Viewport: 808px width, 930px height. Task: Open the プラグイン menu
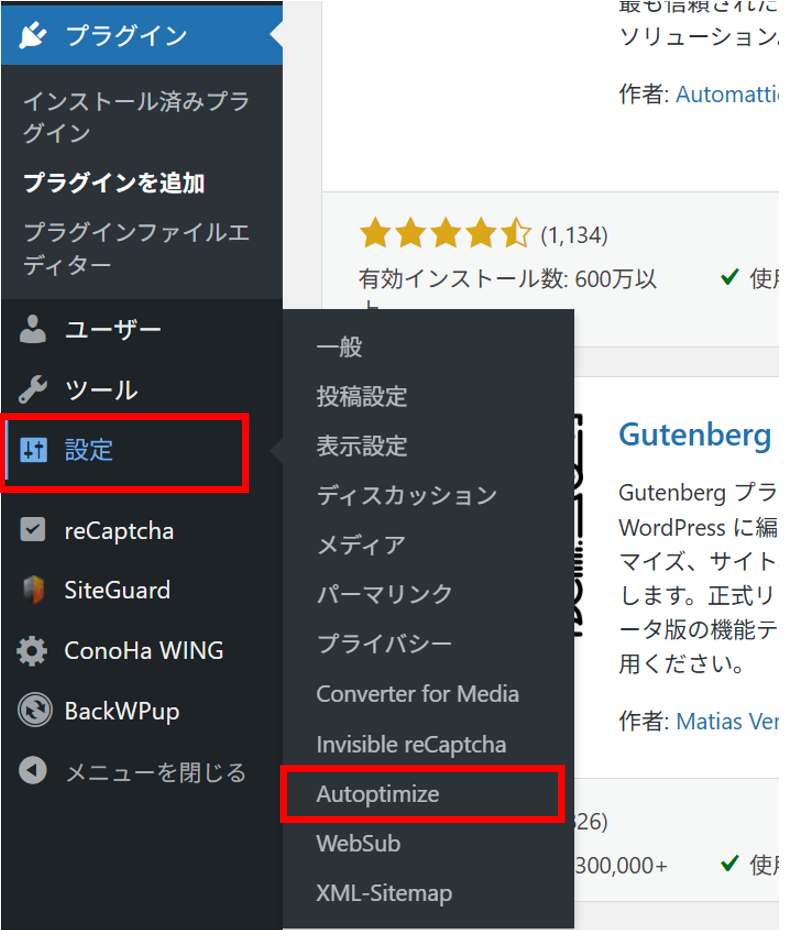(x=142, y=35)
